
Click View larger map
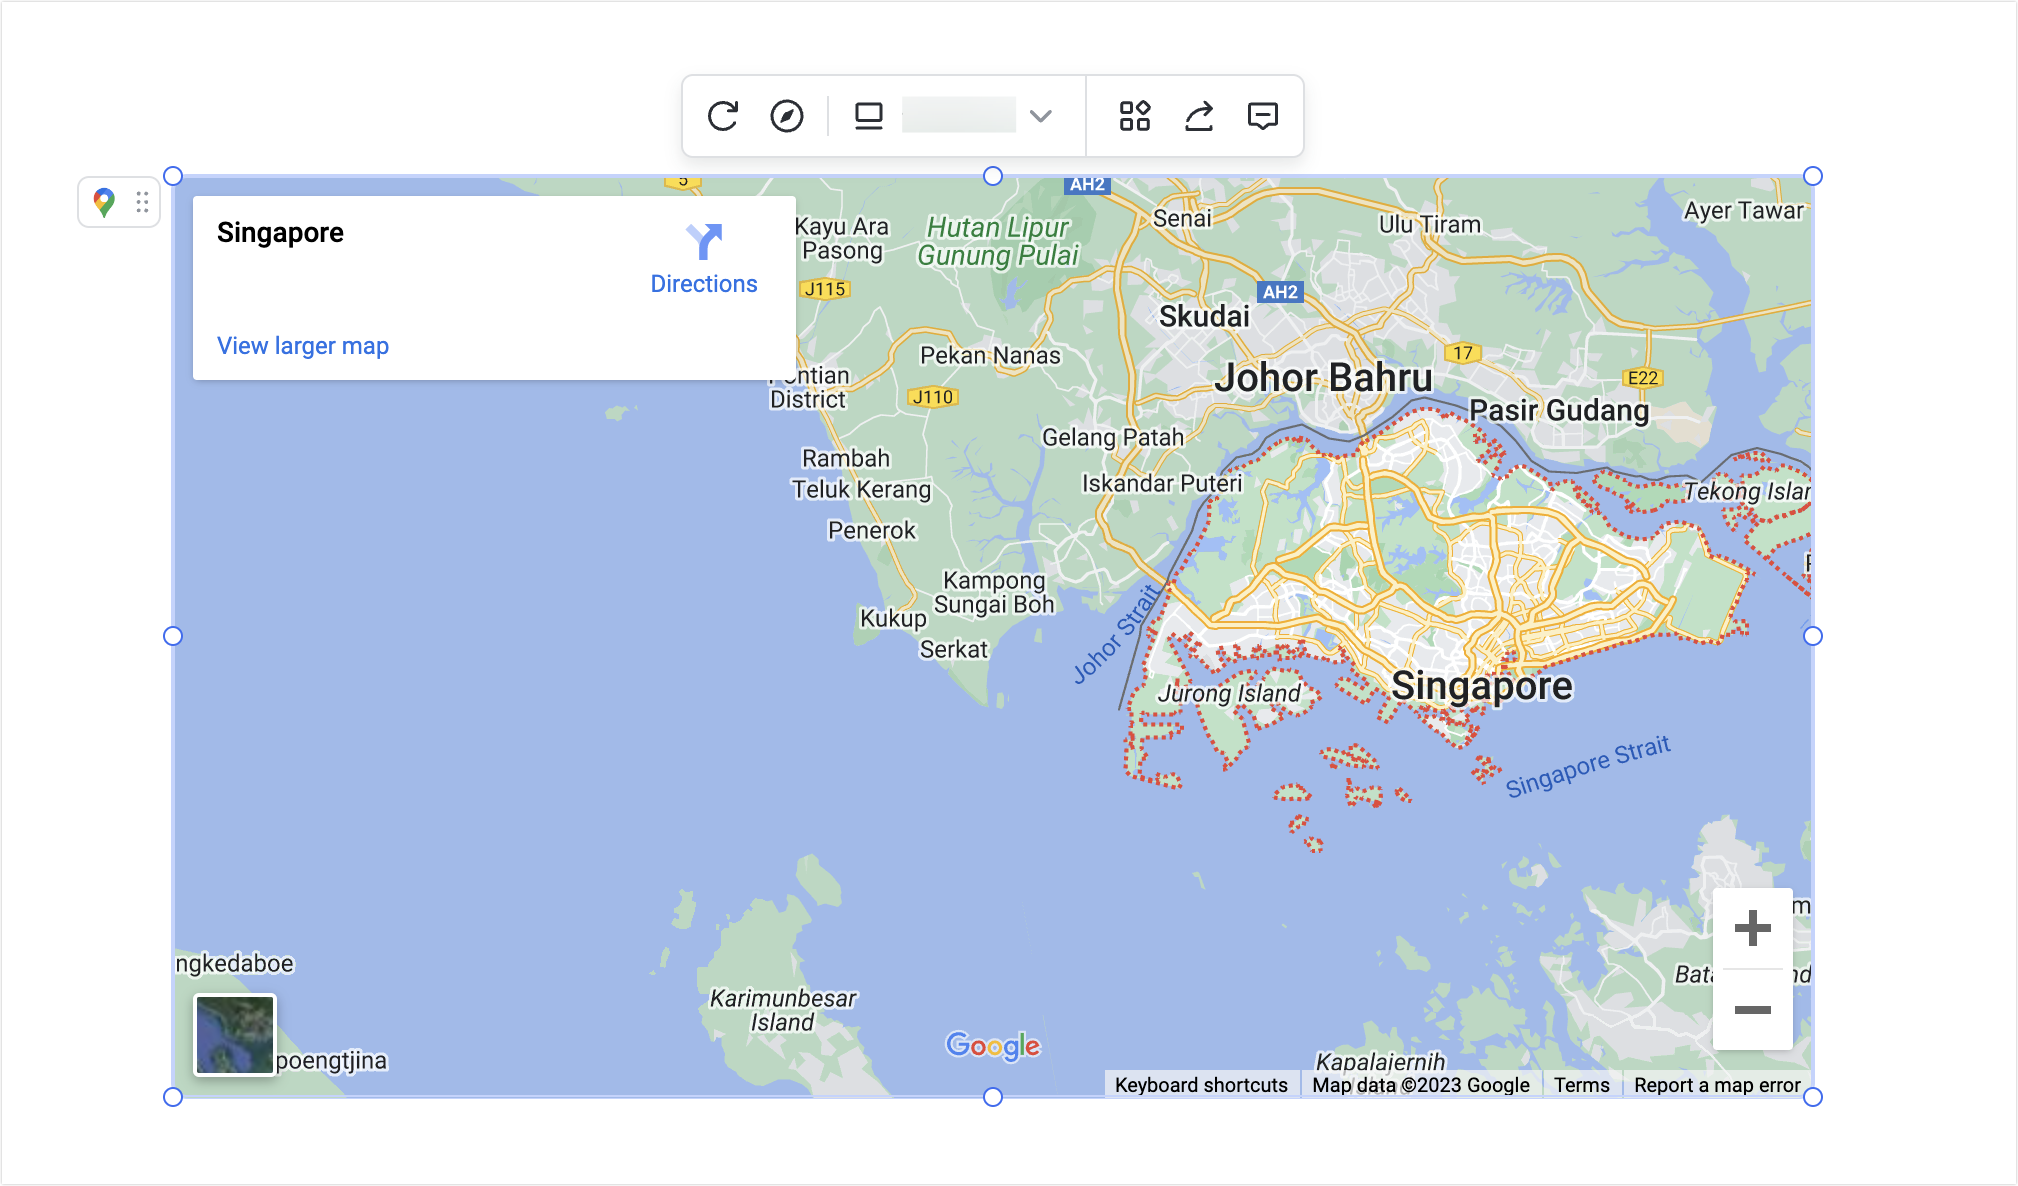[302, 345]
